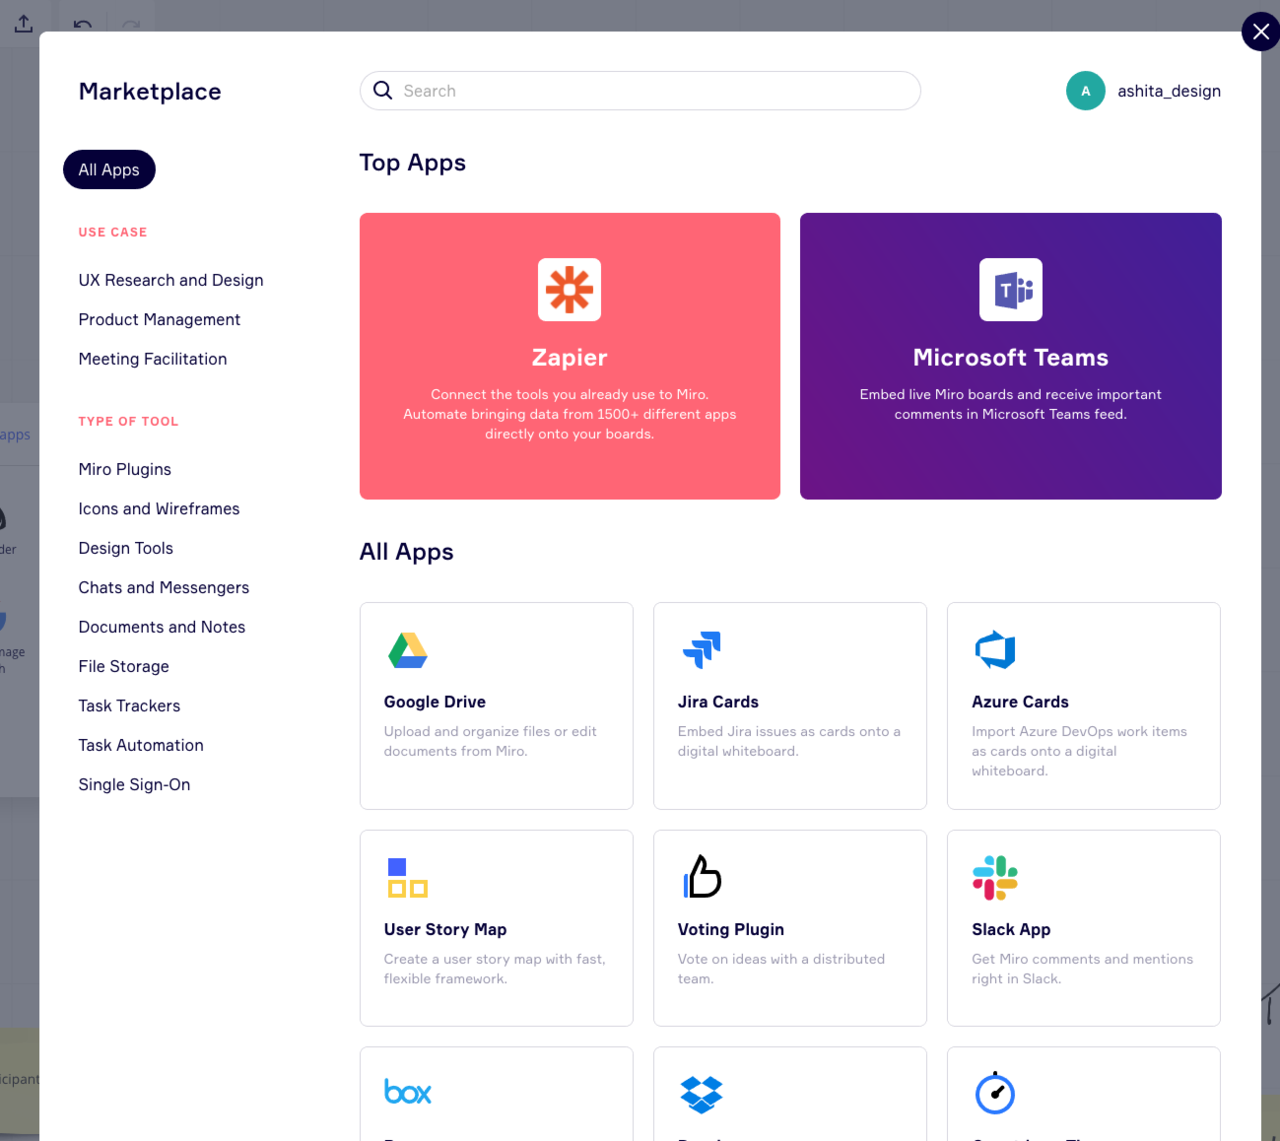Click the Google Drive icon
The height and width of the screenshot is (1141, 1280).
408,651
